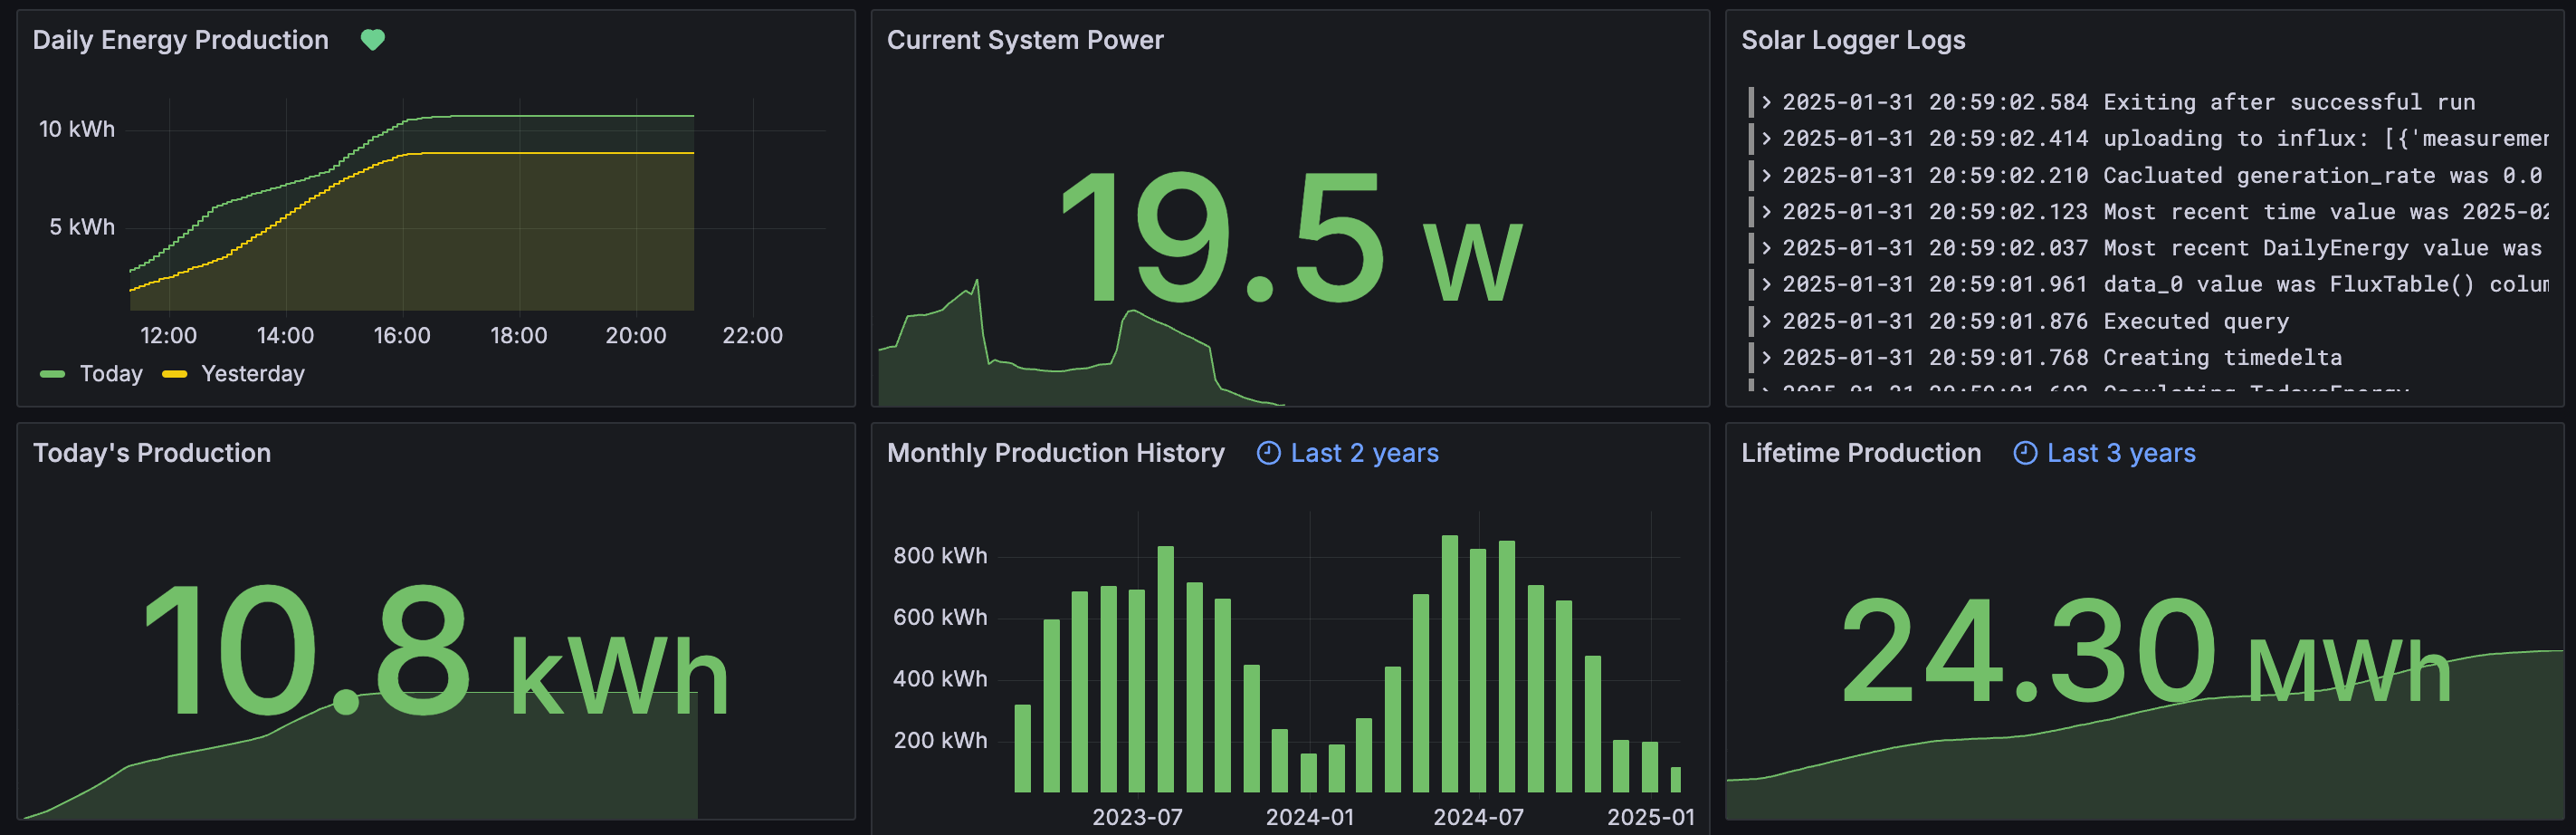Screen dimensions: 2576x835
Task: Expand the "Cacluated generation_rate" log entry
Action: (1767, 176)
